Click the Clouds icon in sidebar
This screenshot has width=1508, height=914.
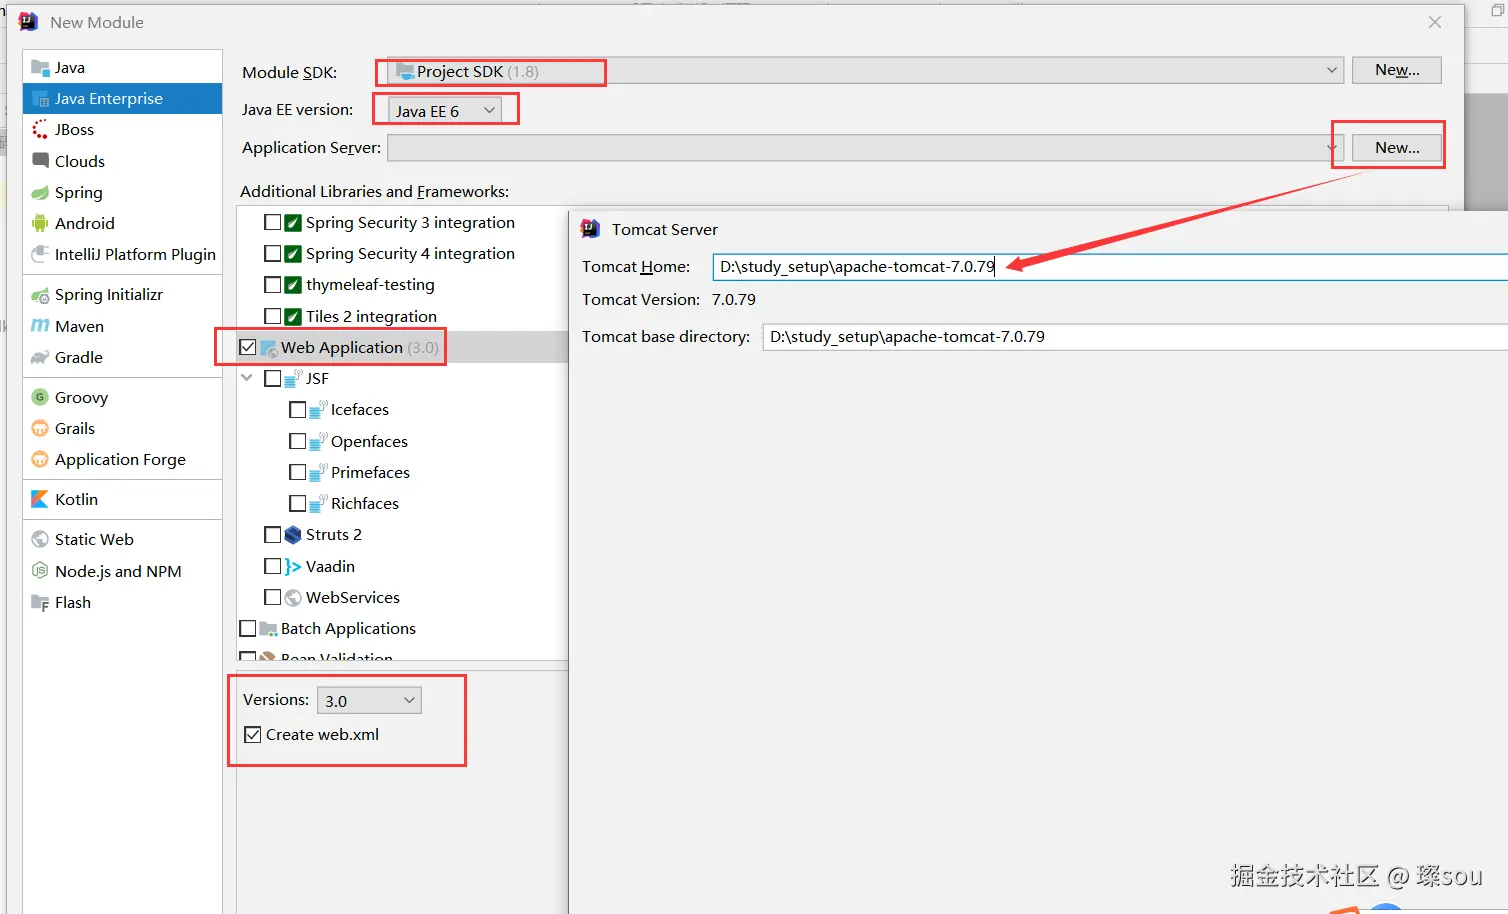(40, 161)
